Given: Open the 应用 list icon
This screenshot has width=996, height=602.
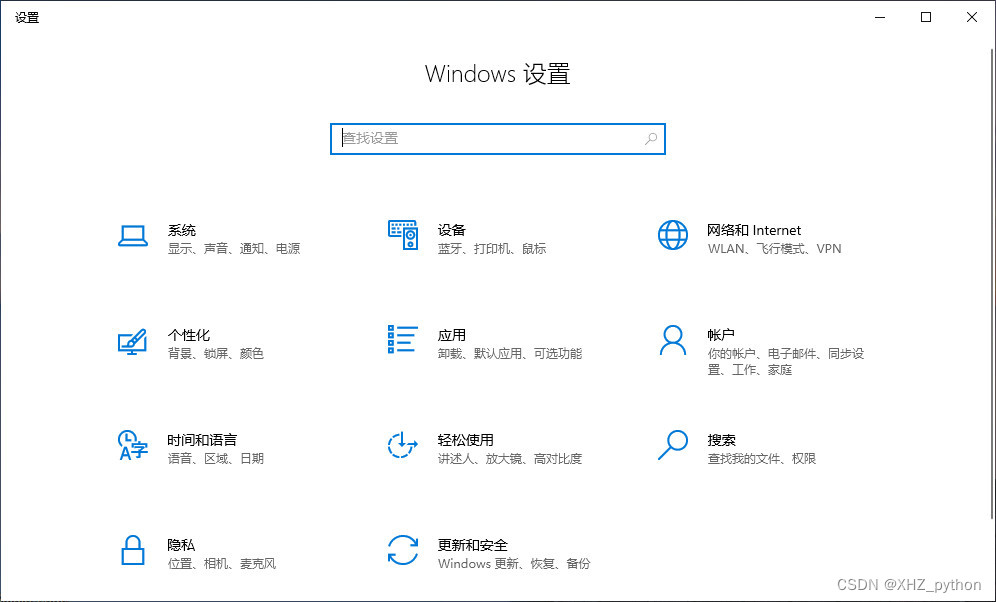Looking at the screenshot, I should coord(403,339).
